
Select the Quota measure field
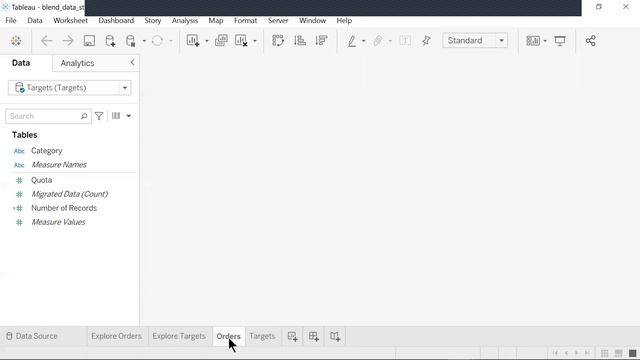[41, 180]
